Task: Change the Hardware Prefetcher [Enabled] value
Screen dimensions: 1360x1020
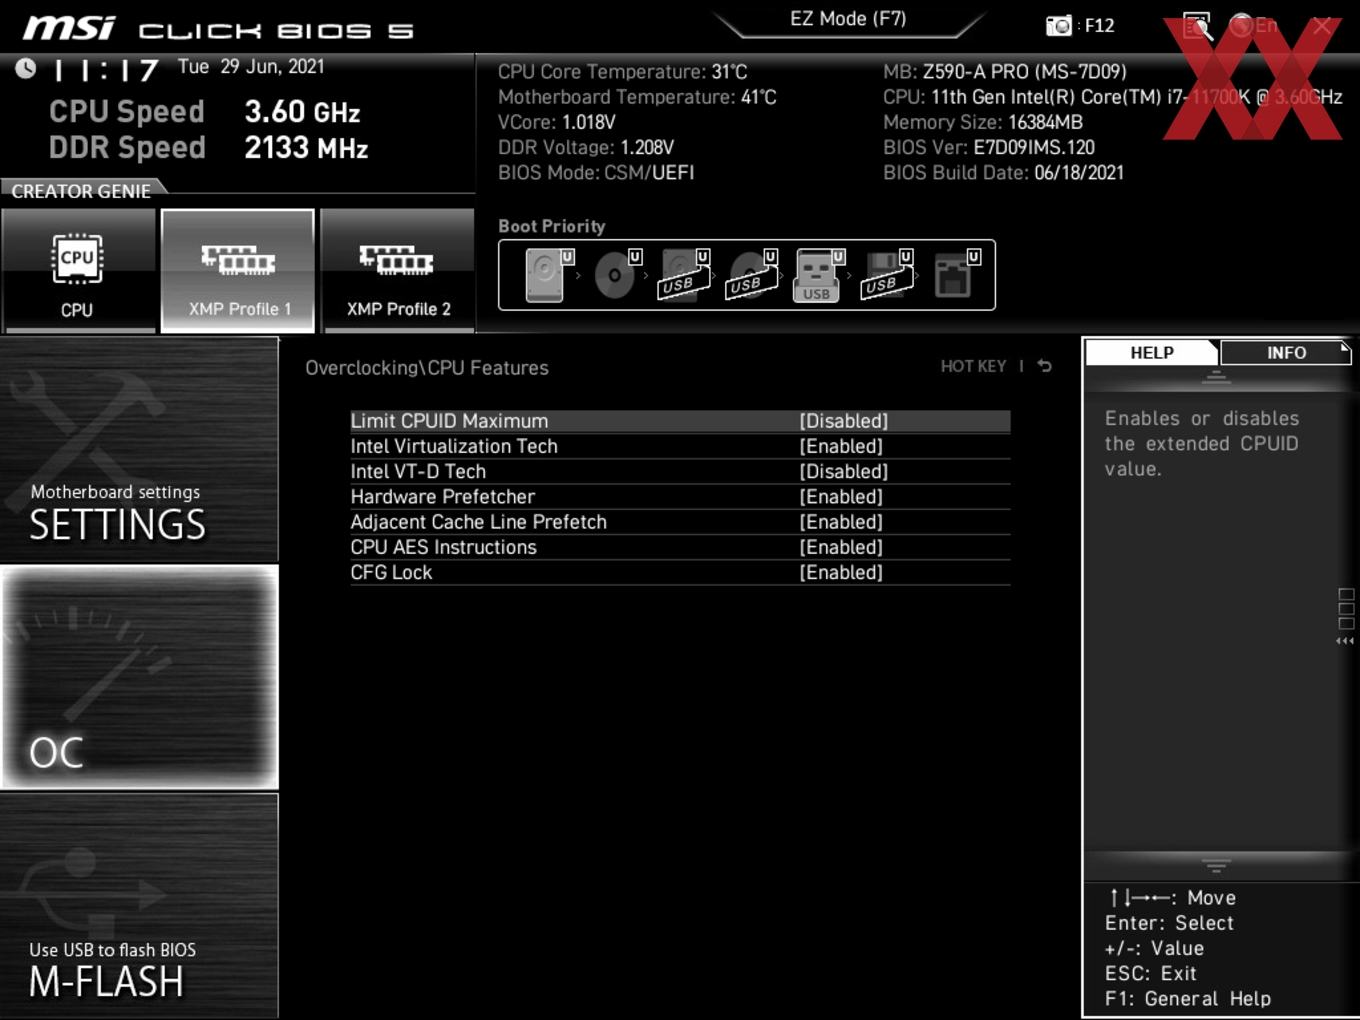Action: coord(841,496)
